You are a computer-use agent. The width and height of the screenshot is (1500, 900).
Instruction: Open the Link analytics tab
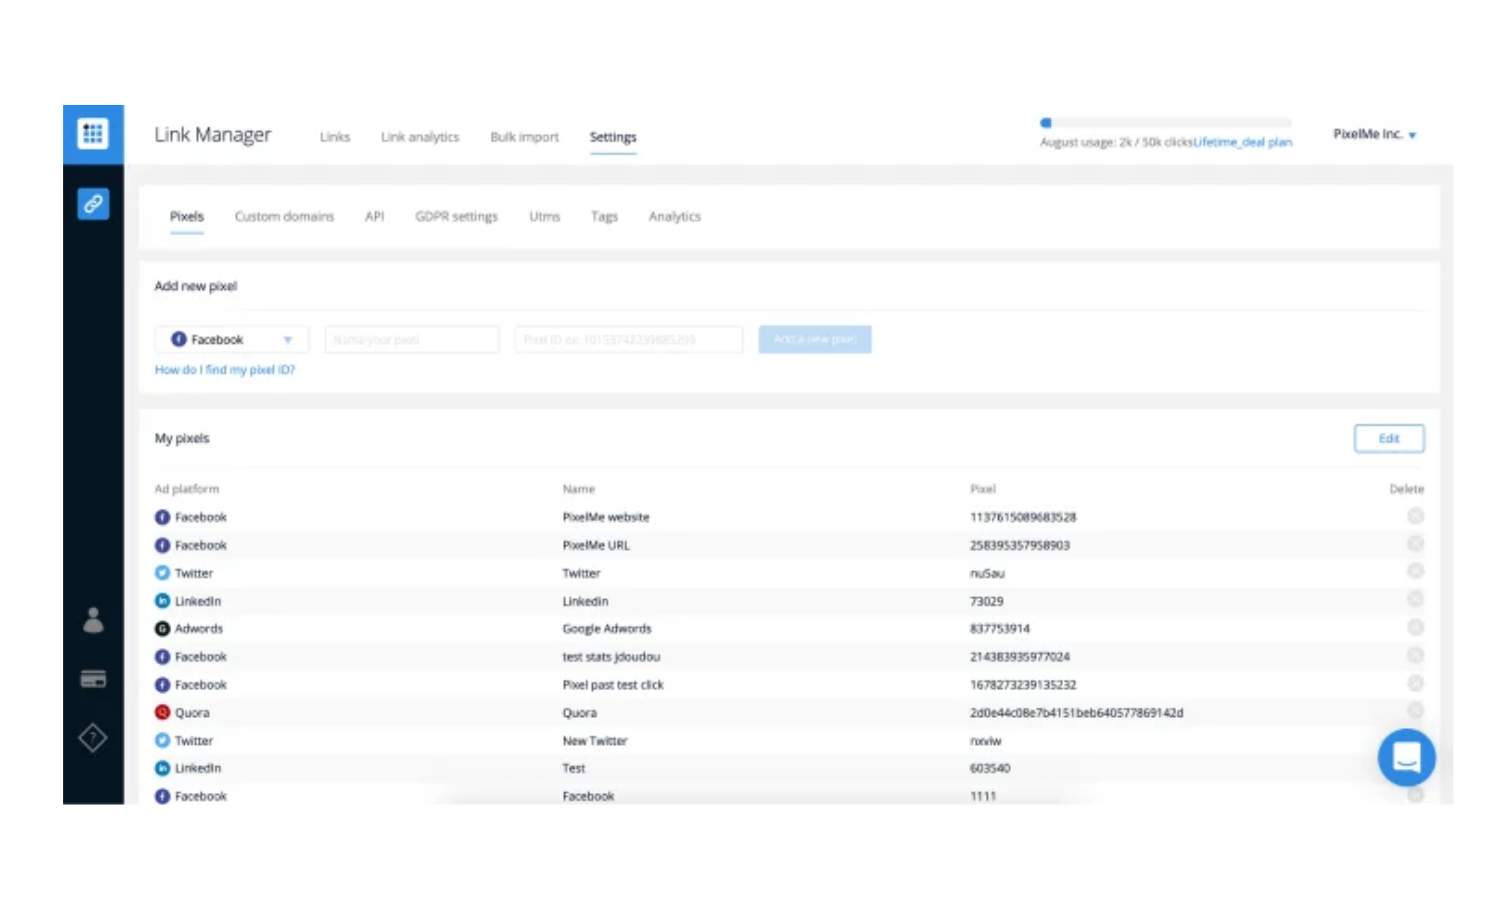point(420,137)
